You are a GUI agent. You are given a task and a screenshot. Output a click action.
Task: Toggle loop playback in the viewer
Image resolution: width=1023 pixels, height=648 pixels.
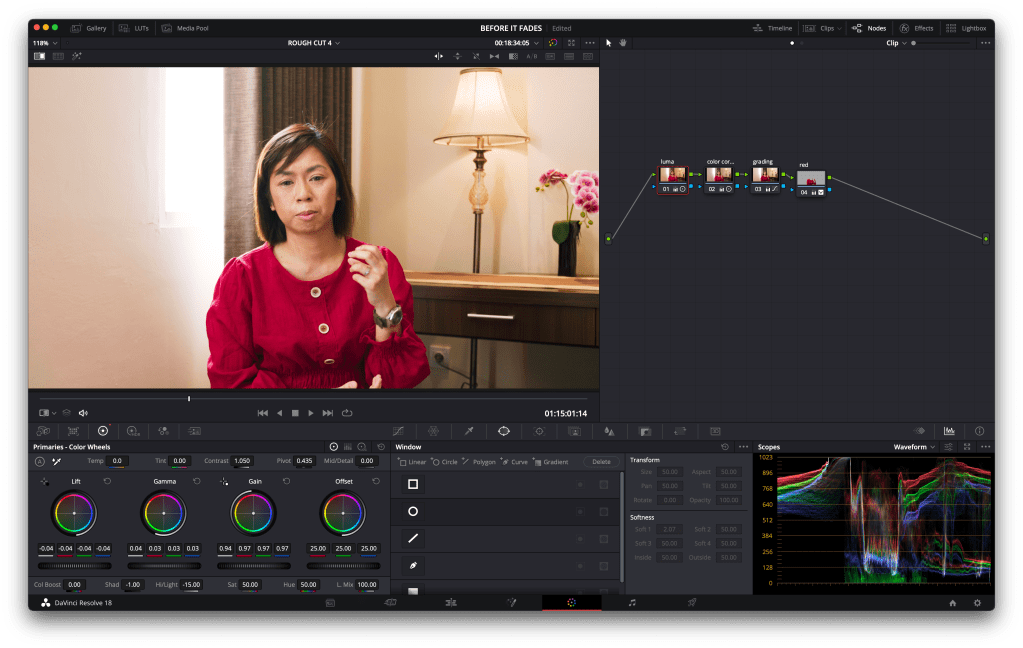[347, 413]
